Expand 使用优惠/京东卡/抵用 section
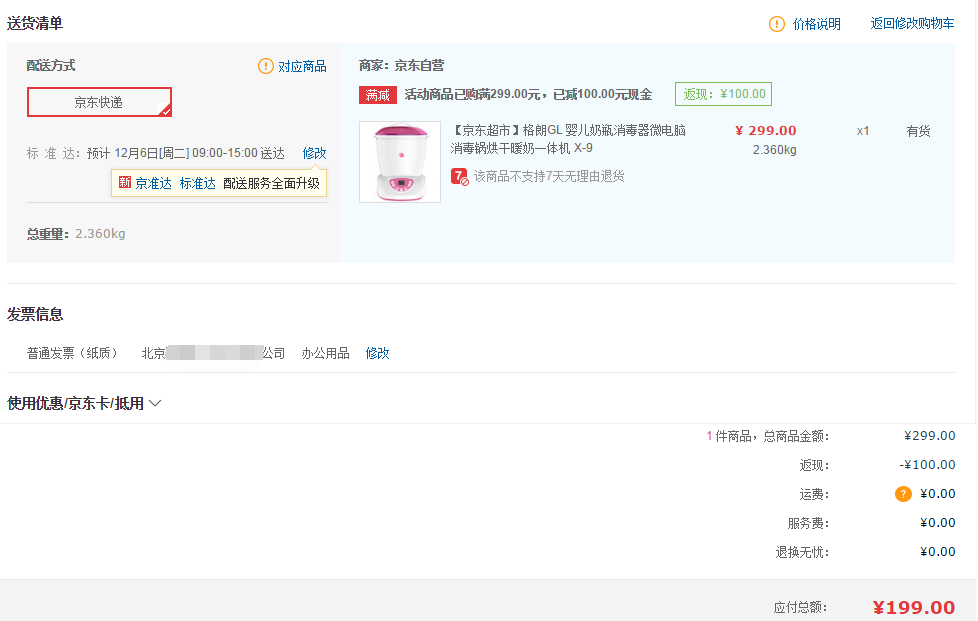978x621 pixels. pos(84,403)
